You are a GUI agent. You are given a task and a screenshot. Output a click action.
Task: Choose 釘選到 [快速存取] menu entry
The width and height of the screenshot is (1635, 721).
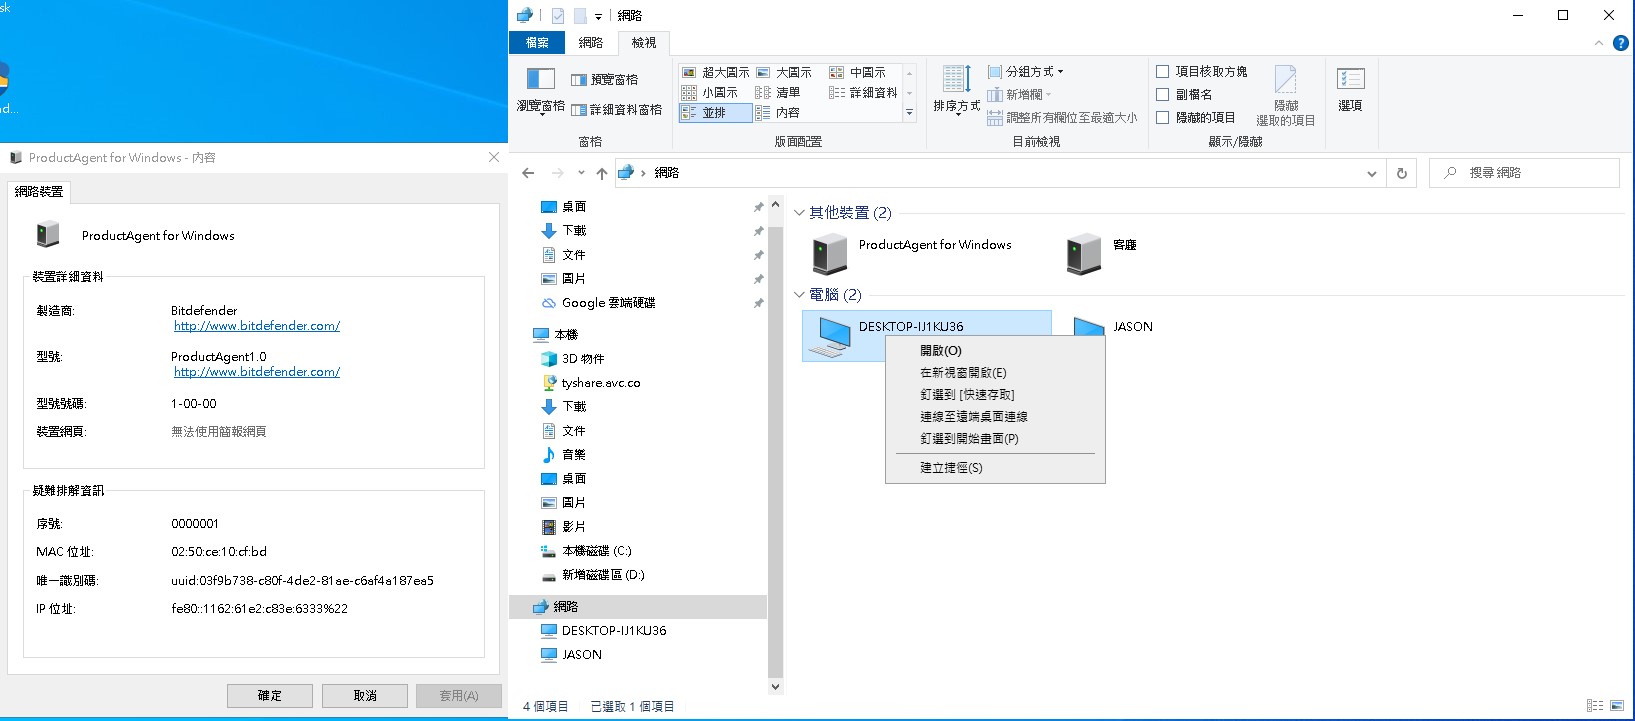coord(995,395)
